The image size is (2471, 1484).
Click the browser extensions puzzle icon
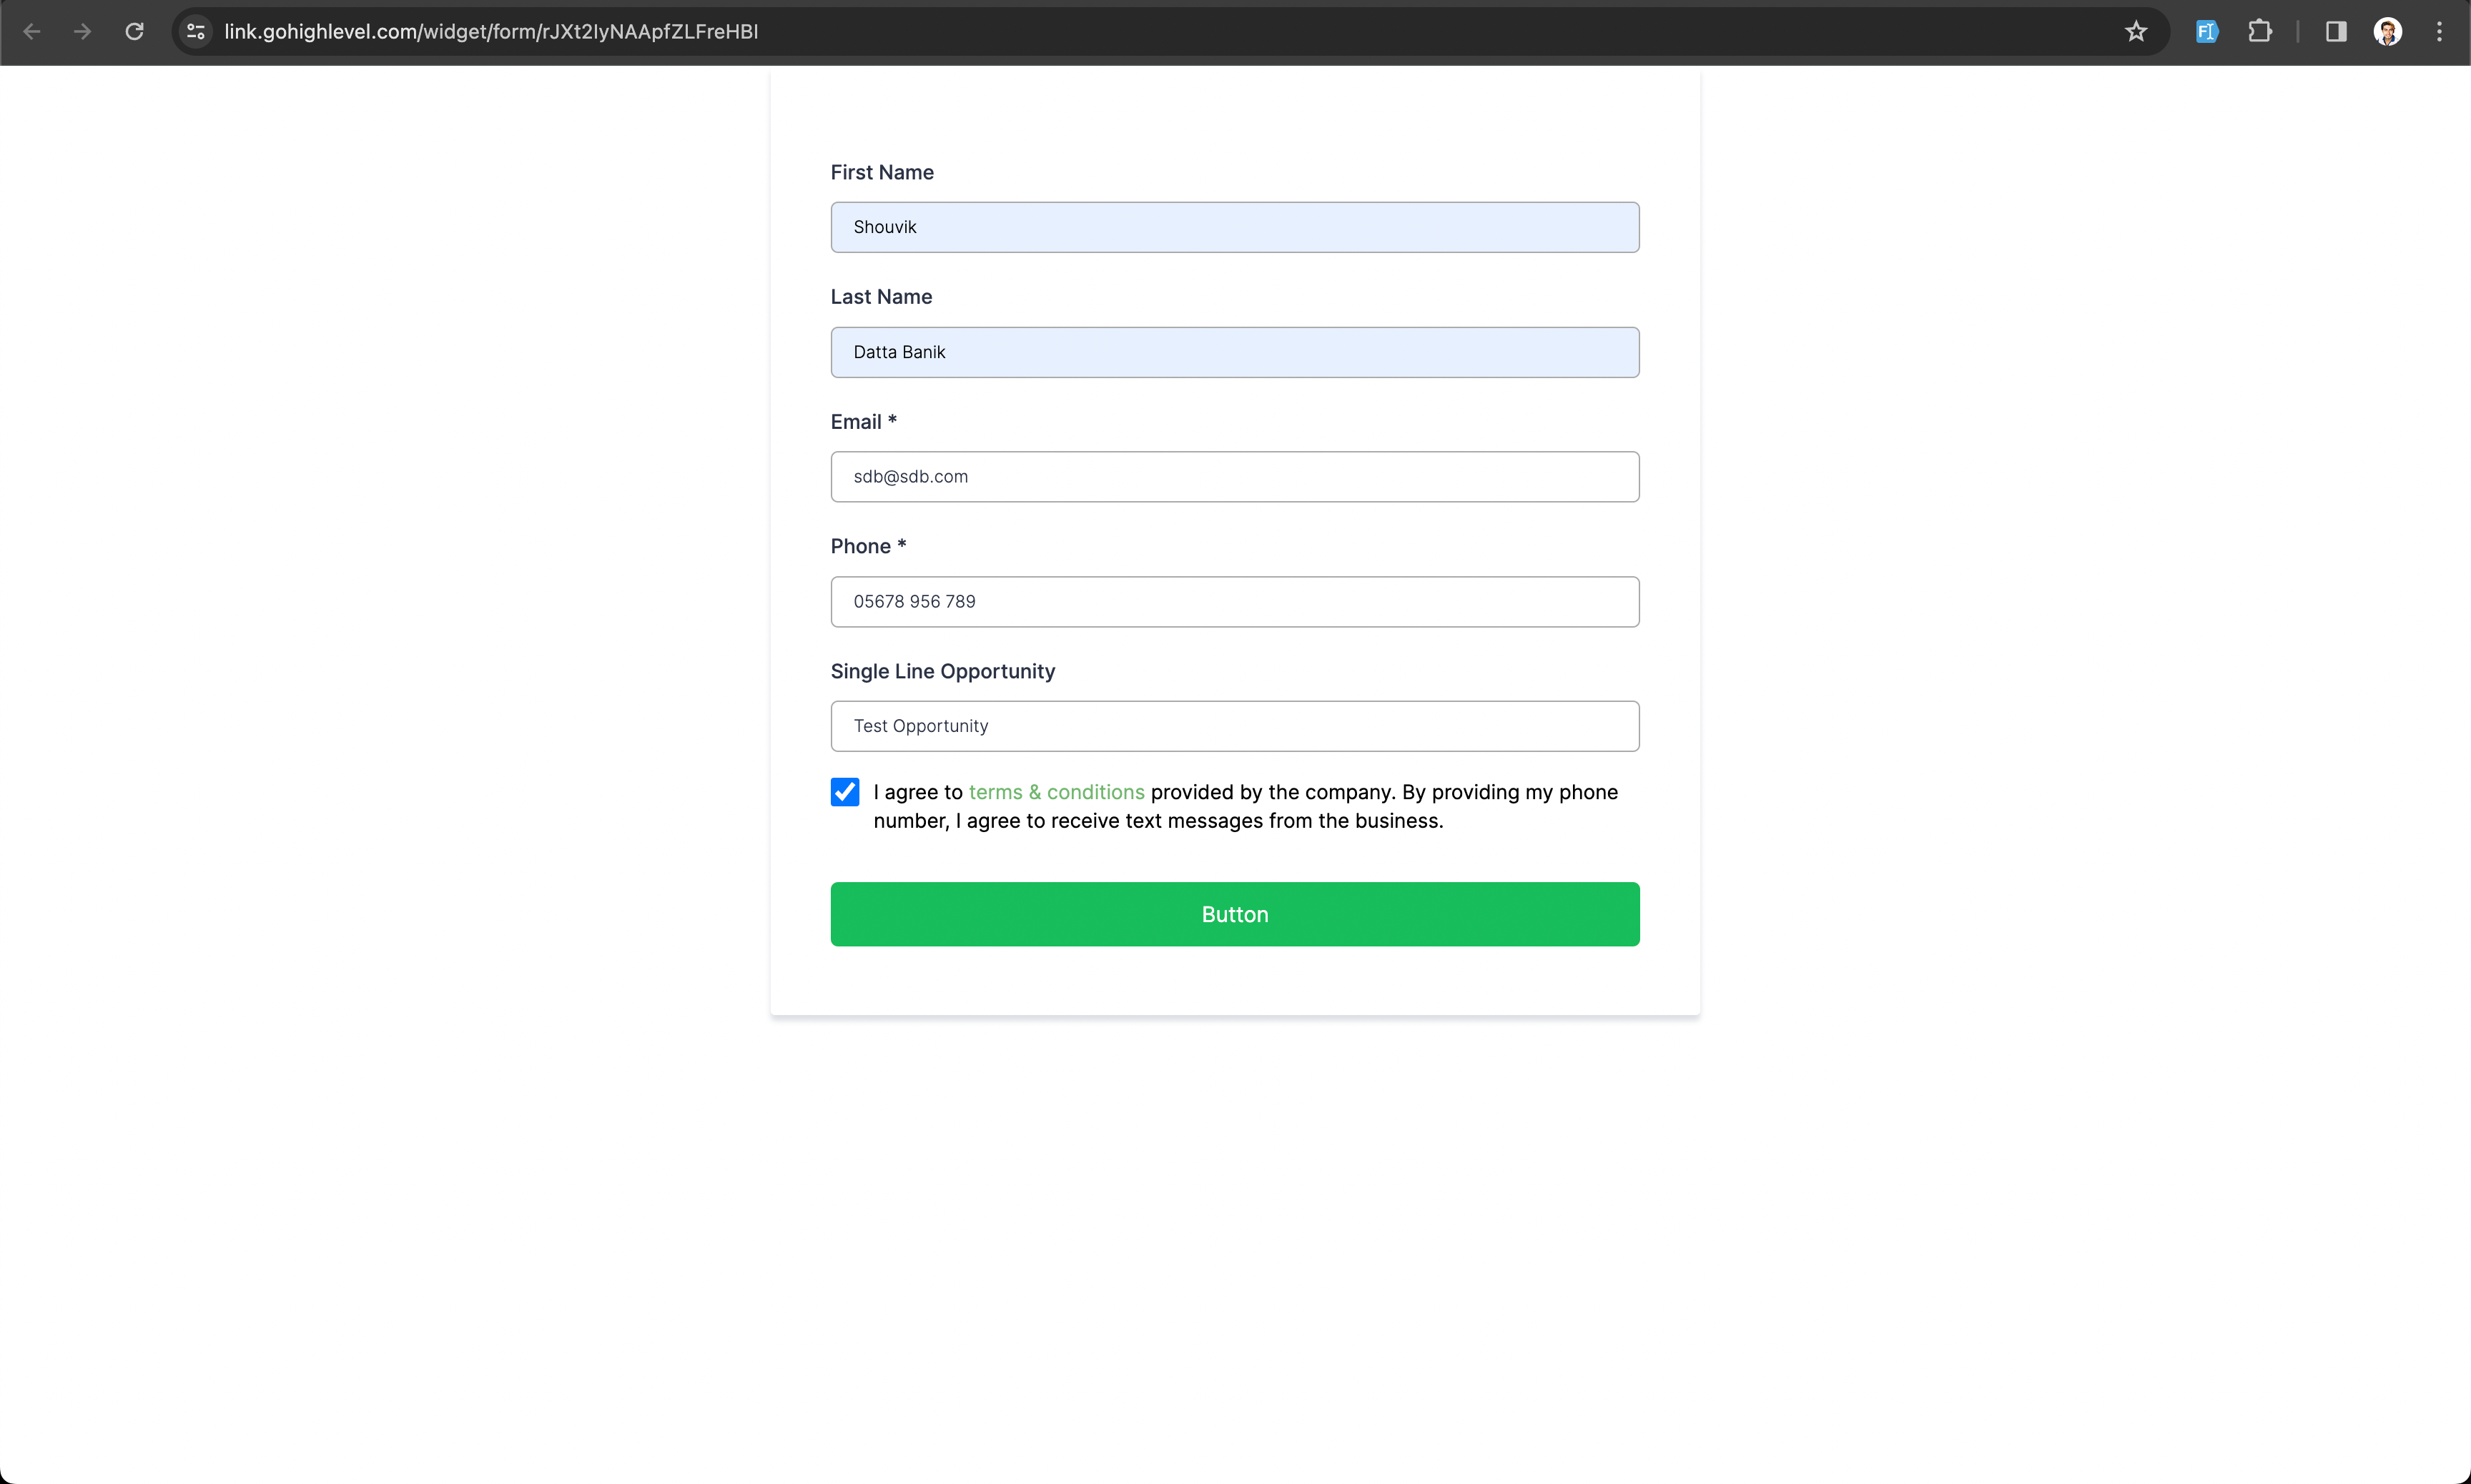pos(2261,31)
